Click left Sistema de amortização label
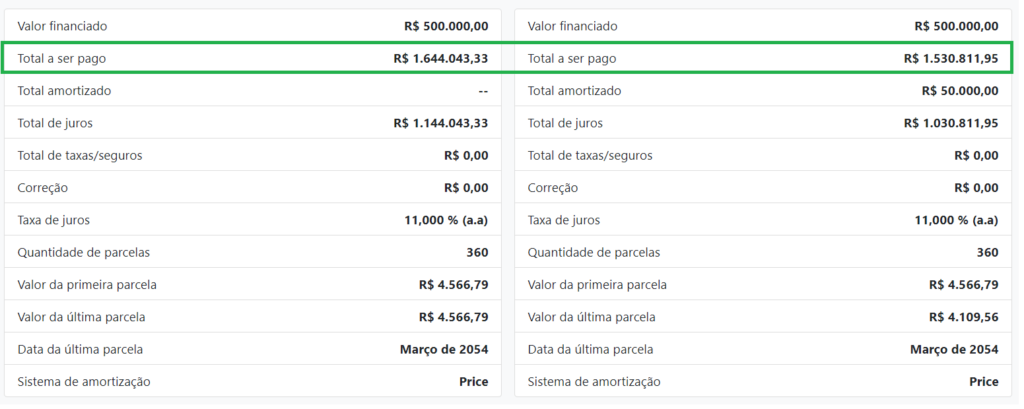The height and width of the screenshot is (409, 1024). click(x=84, y=382)
